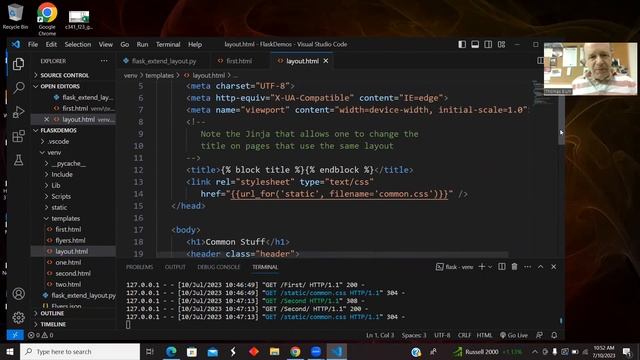
Task: Click the Go Live status bar button
Action: (x=513, y=335)
